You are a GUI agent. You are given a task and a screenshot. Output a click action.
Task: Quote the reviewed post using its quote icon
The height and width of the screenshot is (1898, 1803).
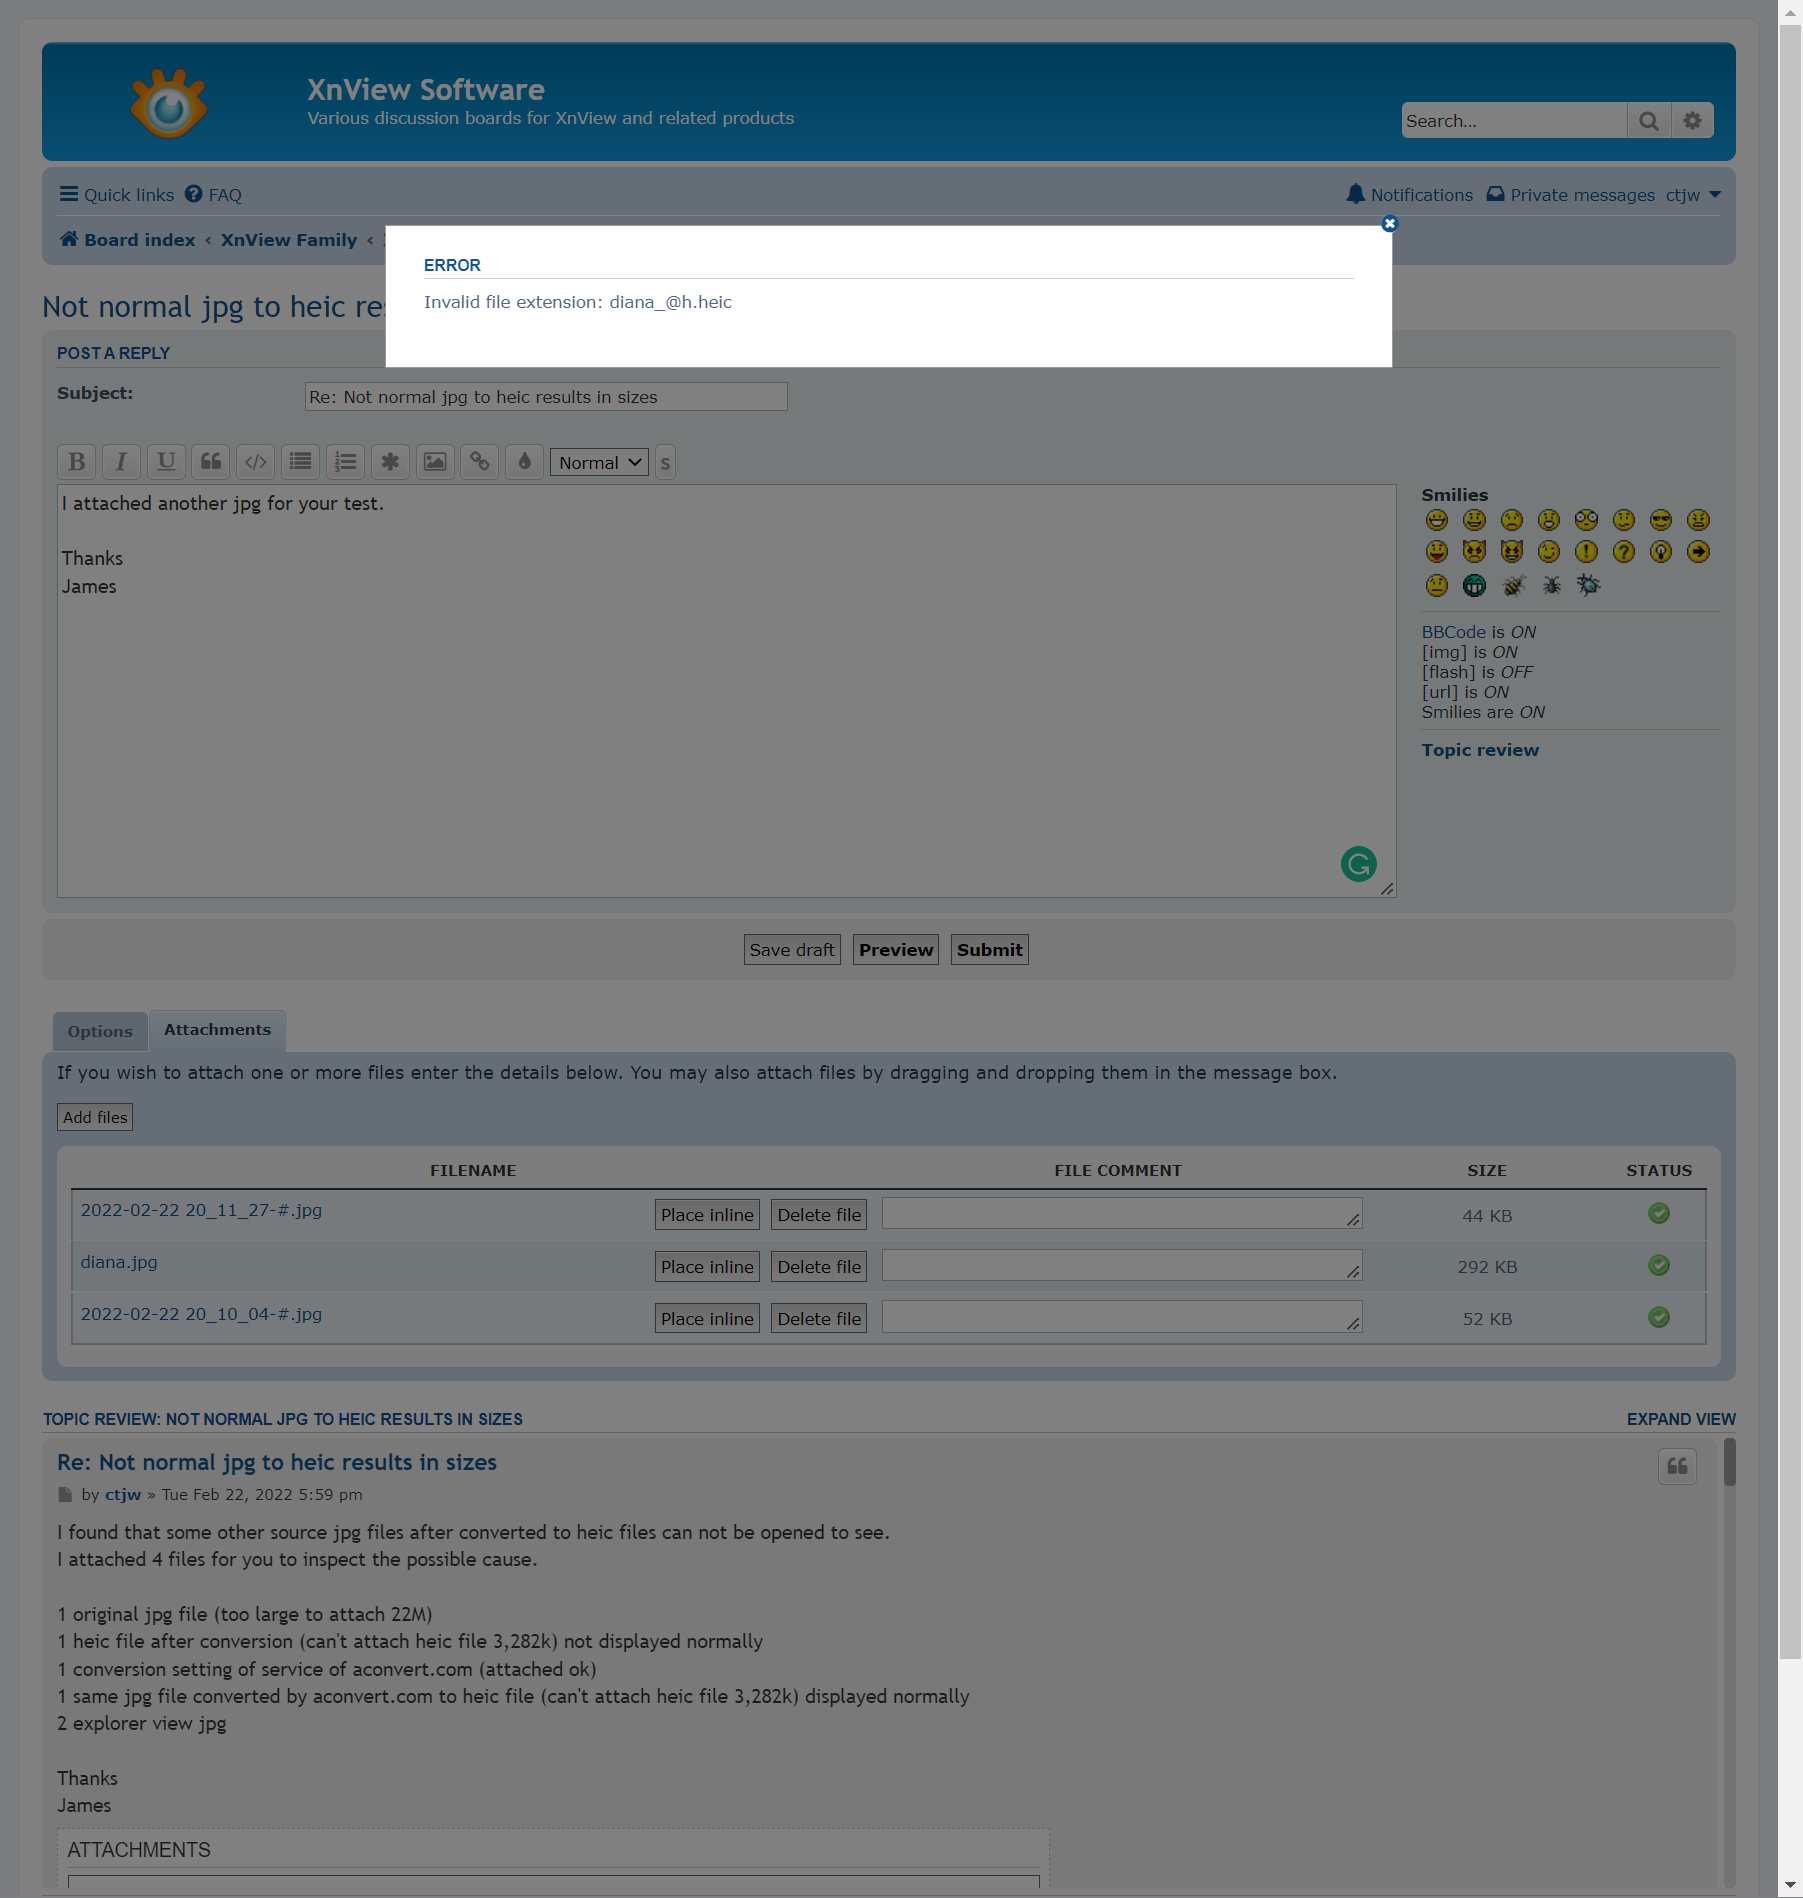[1677, 1467]
